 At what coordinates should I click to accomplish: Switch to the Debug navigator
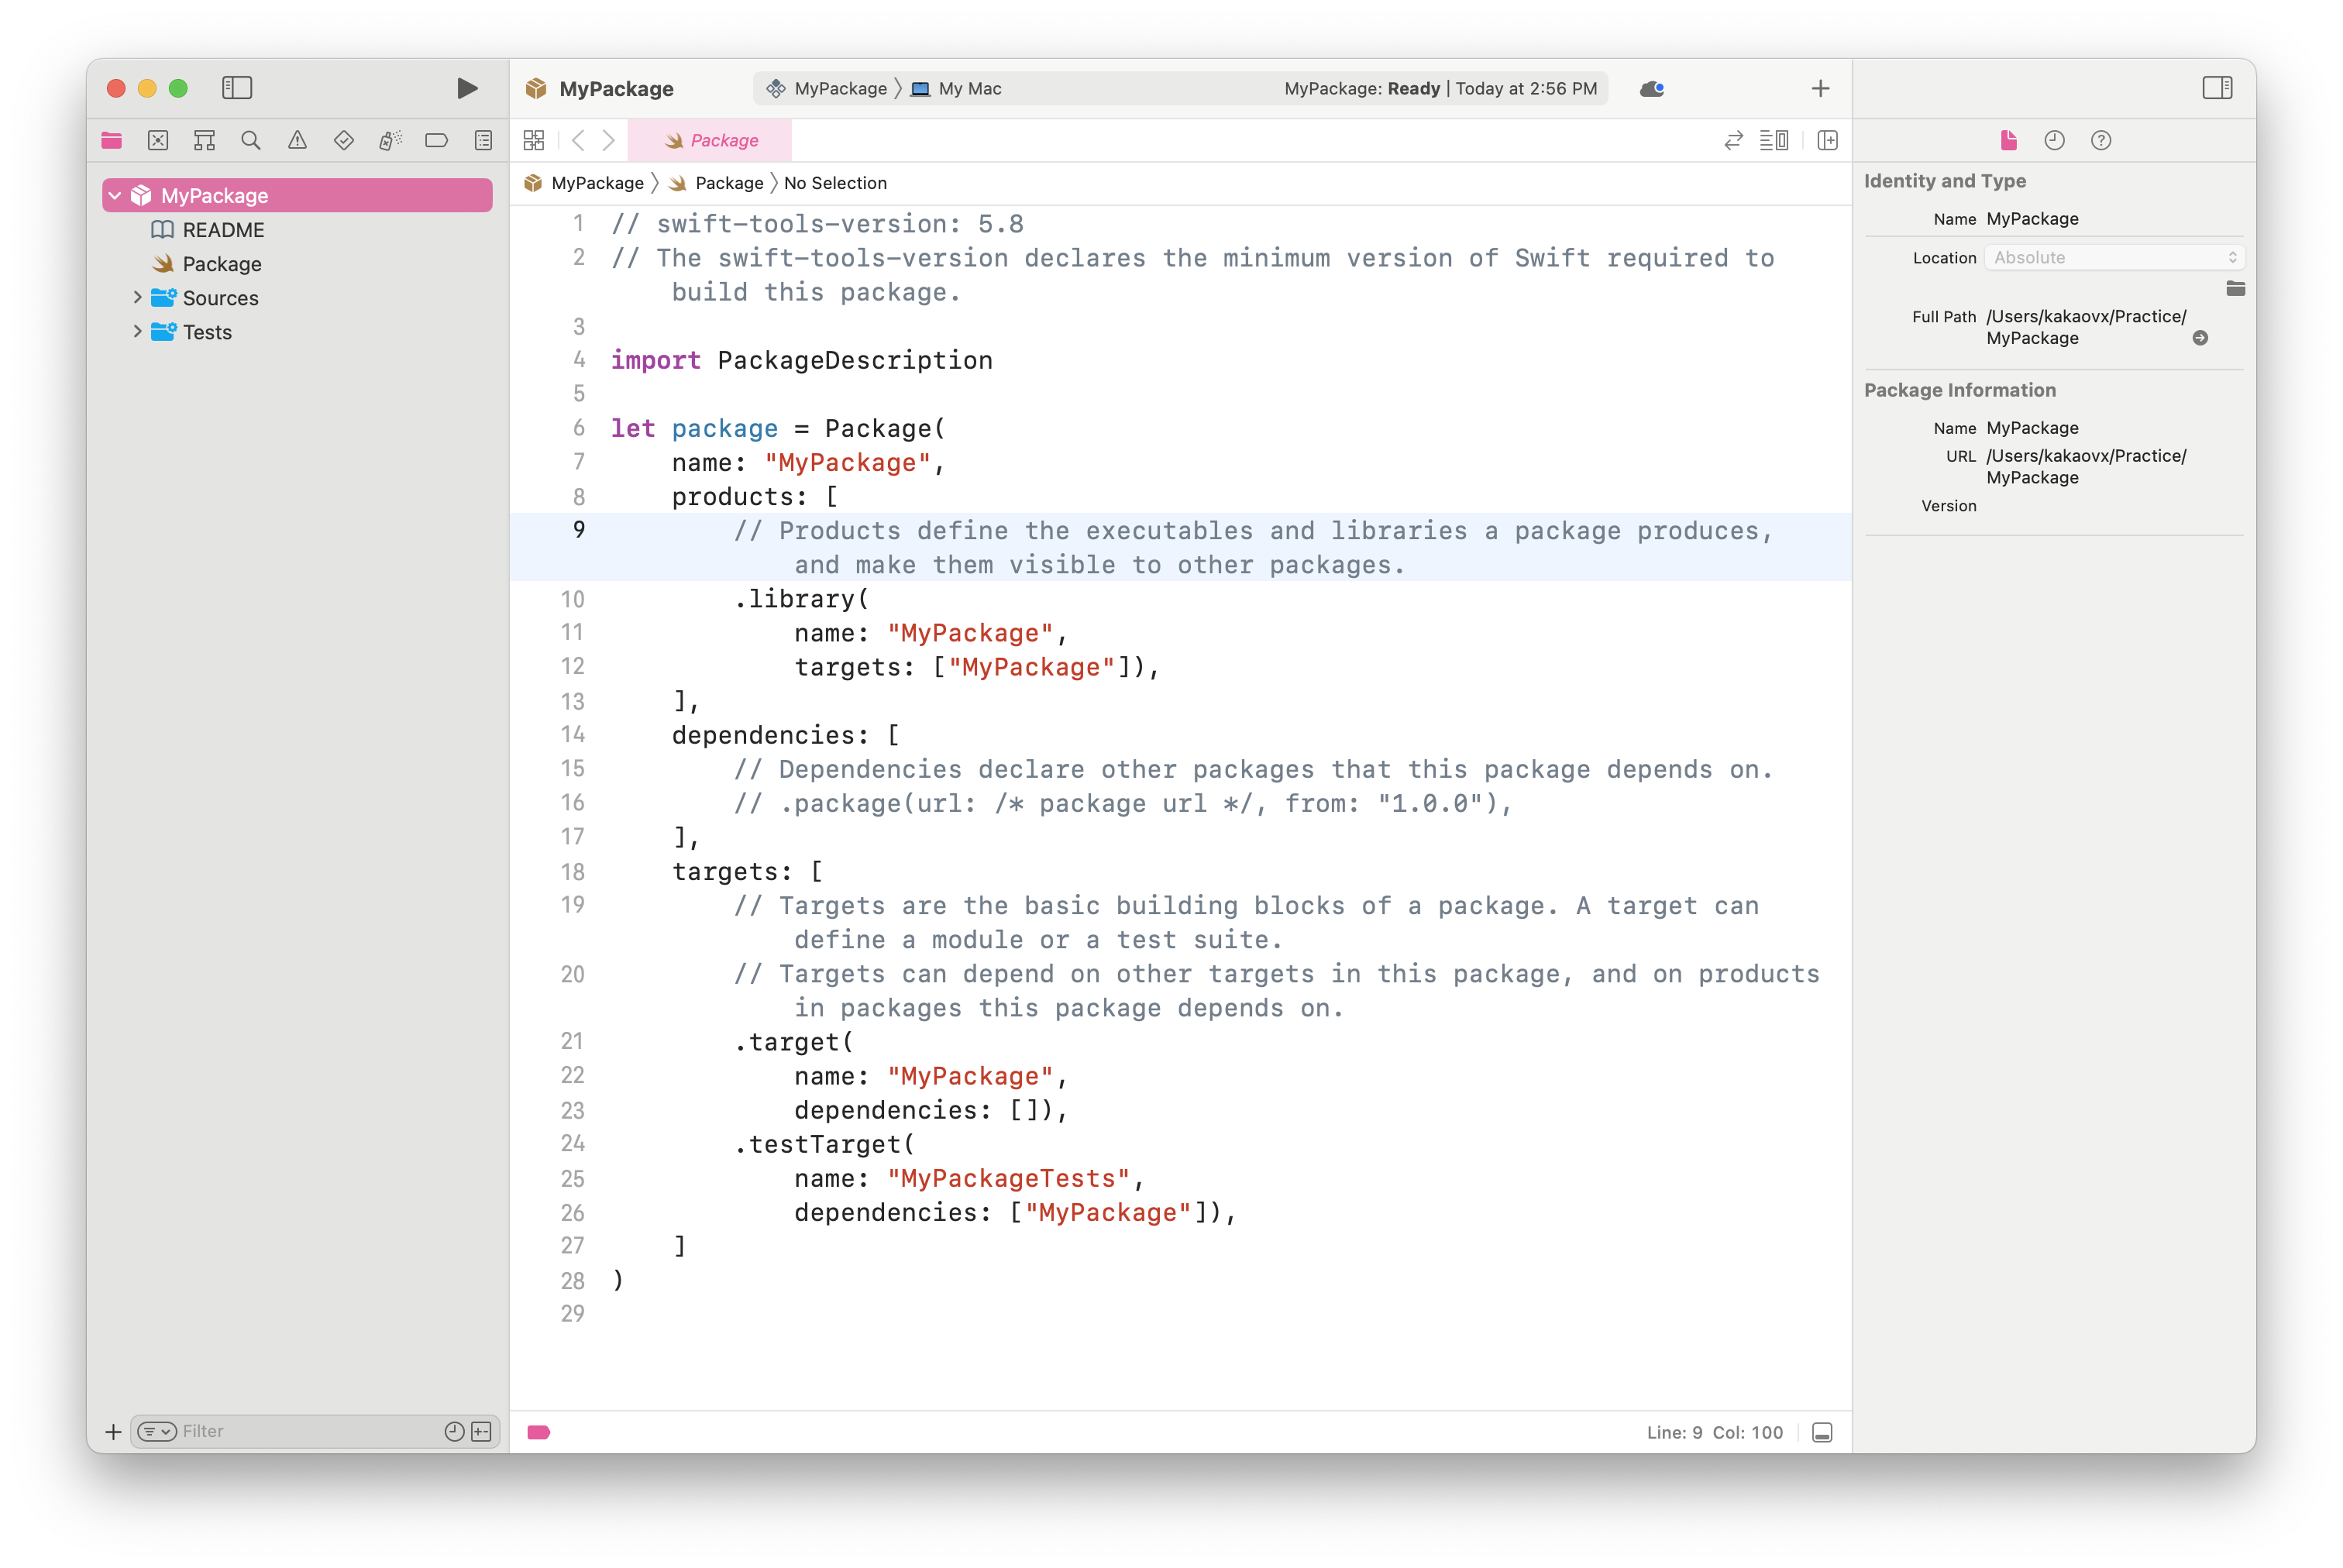pos(390,140)
